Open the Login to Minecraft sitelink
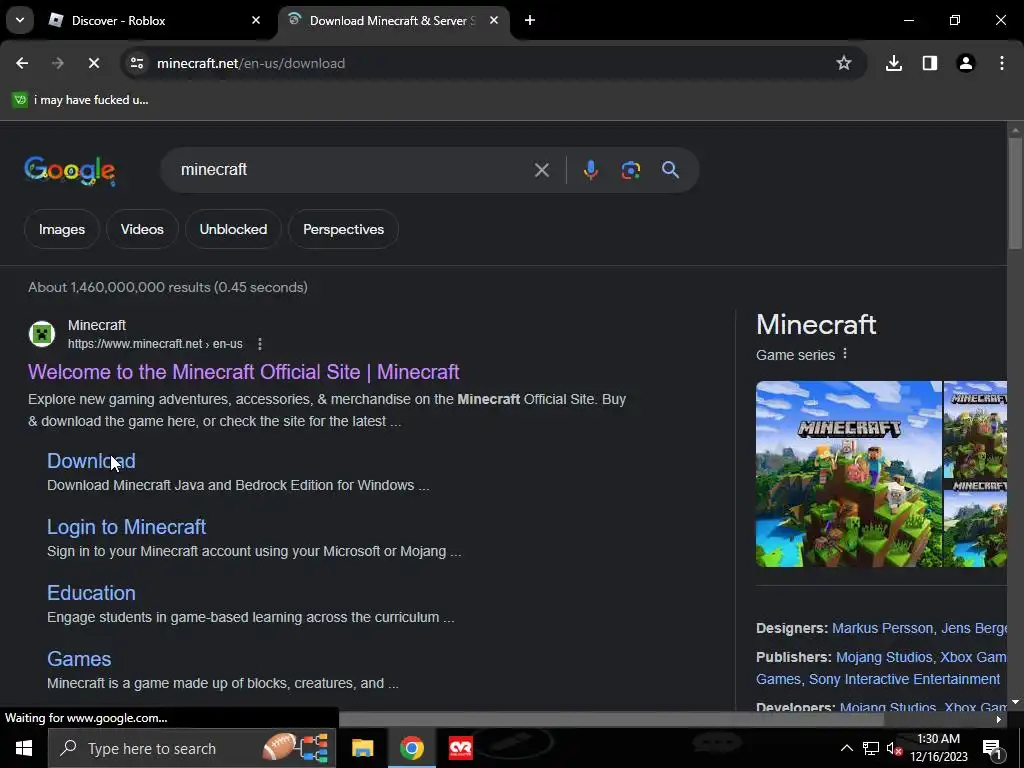The height and width of the screenshot is (768, 1024). click(x=127, y=527)
